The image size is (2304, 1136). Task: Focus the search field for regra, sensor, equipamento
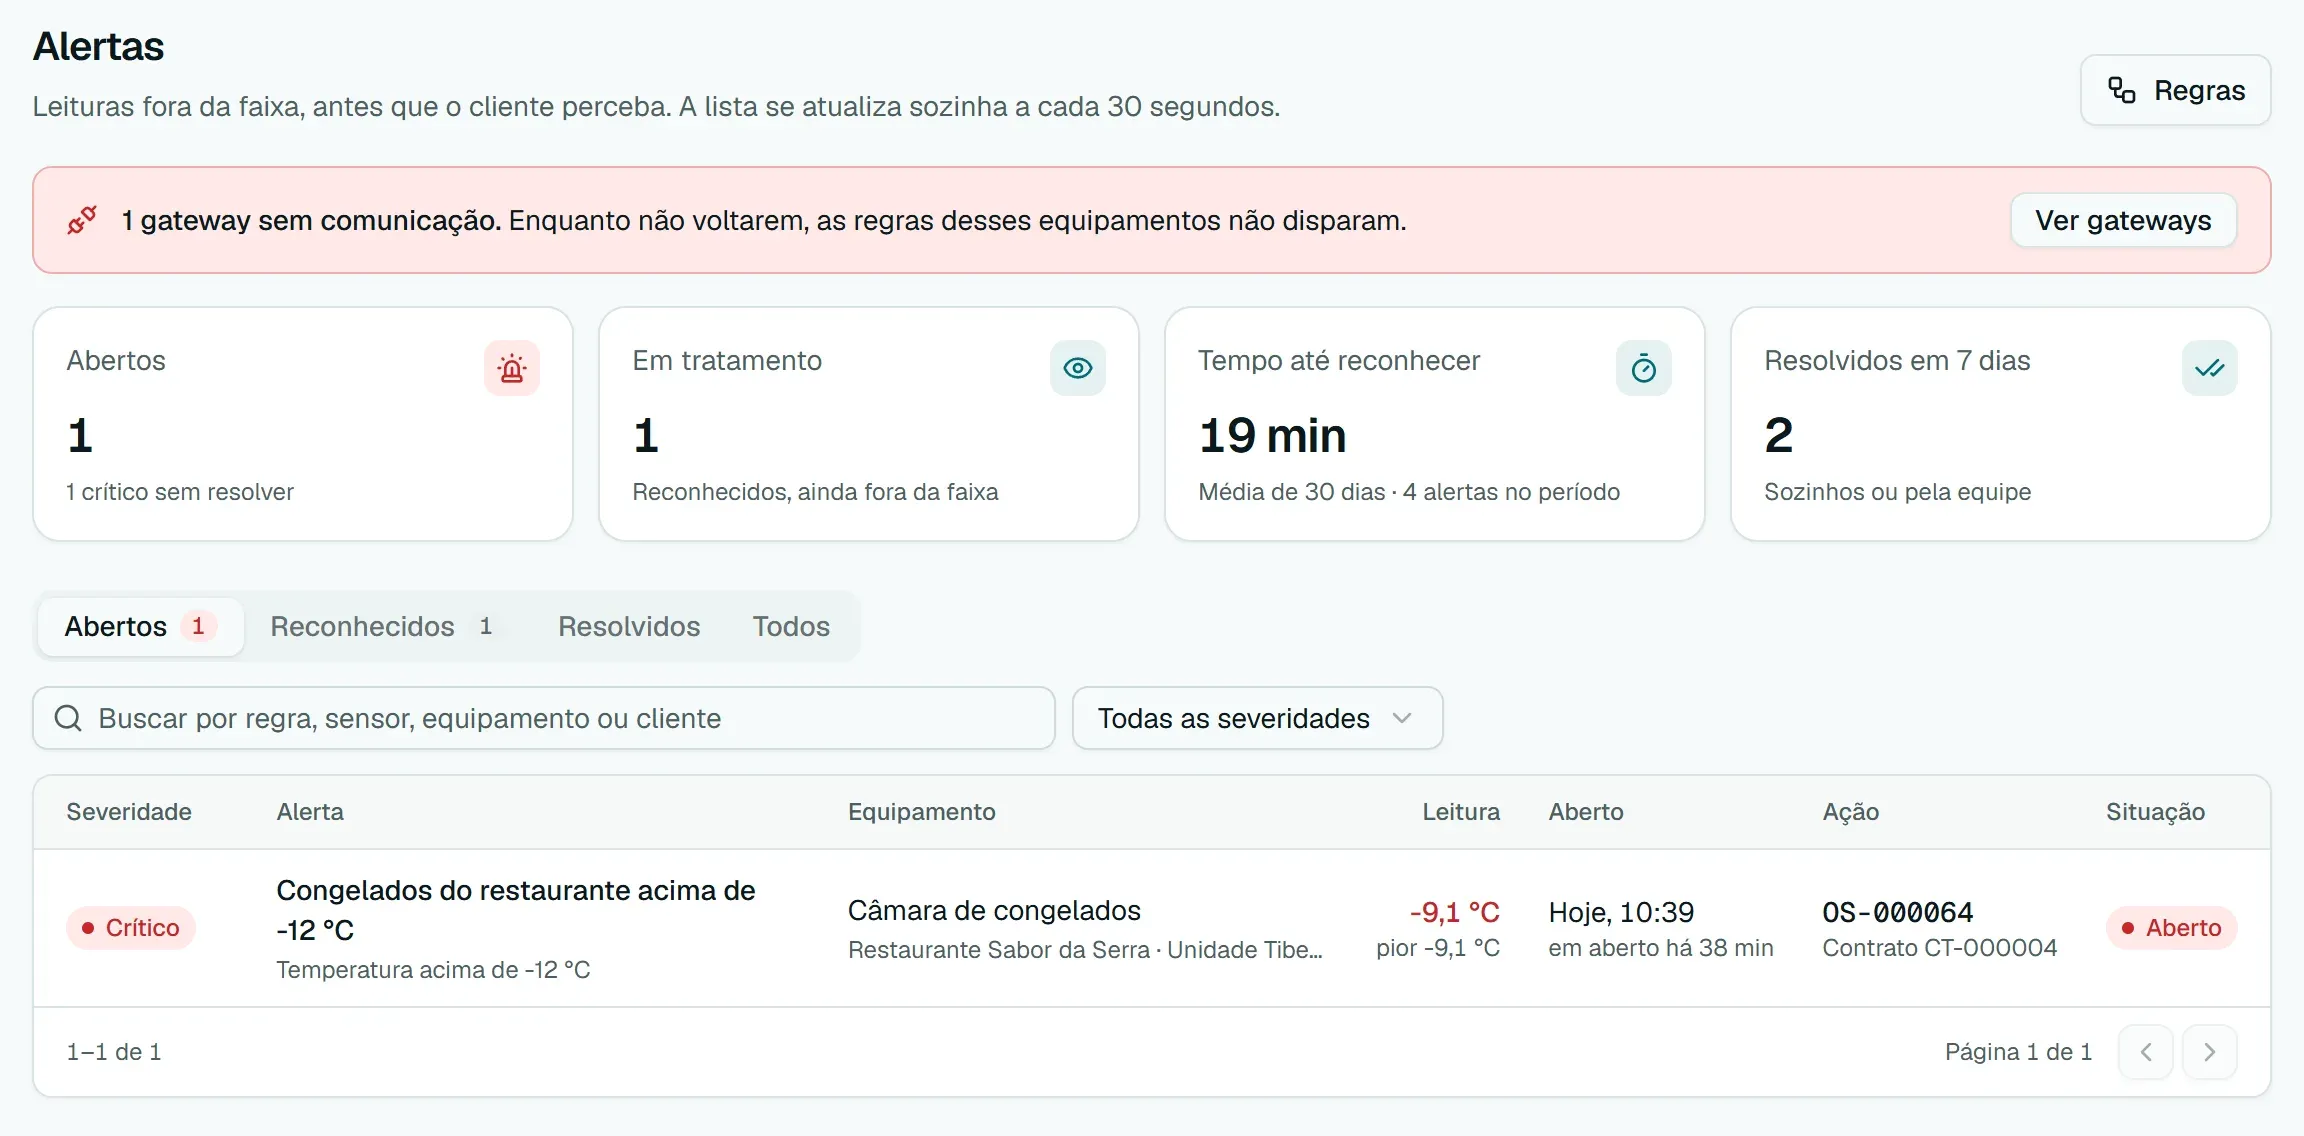[544, 718]
